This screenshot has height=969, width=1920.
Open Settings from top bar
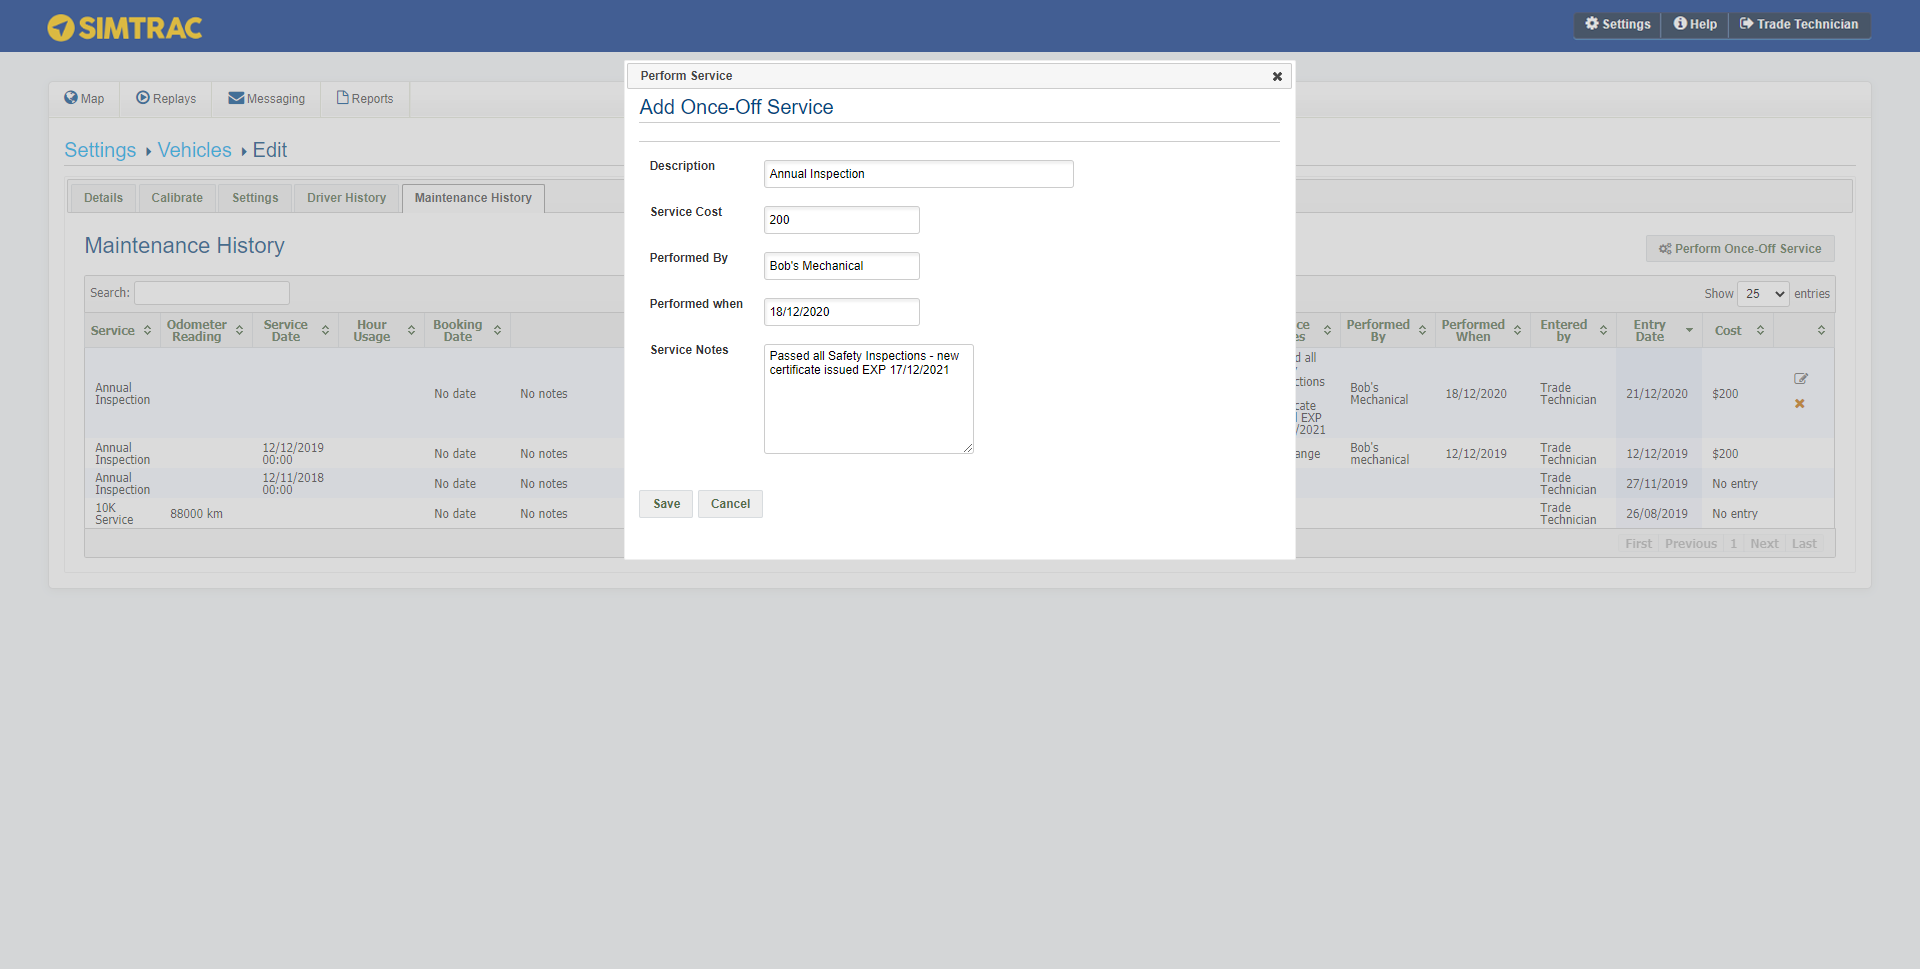pos(1618,24)
